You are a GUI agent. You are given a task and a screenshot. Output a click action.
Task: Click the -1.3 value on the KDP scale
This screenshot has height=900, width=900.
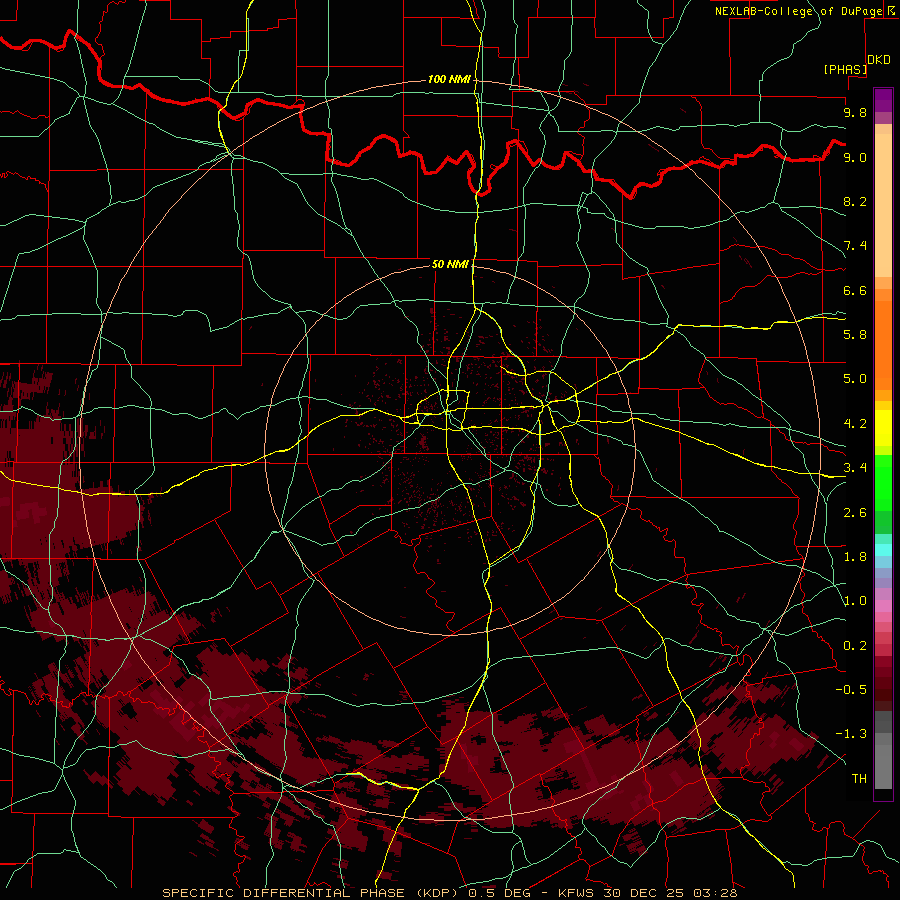(x=851, y=734)
